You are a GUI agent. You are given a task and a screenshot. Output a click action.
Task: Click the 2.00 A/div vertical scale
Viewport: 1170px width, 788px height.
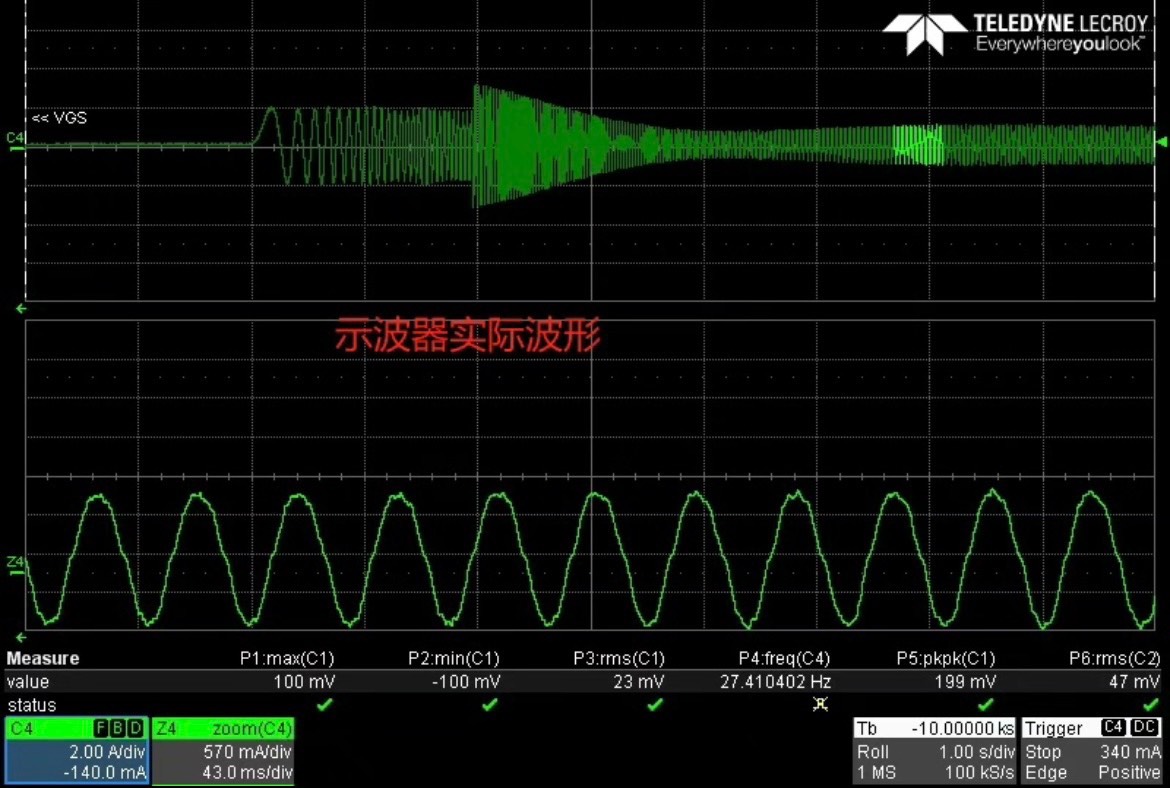[107, 751]
